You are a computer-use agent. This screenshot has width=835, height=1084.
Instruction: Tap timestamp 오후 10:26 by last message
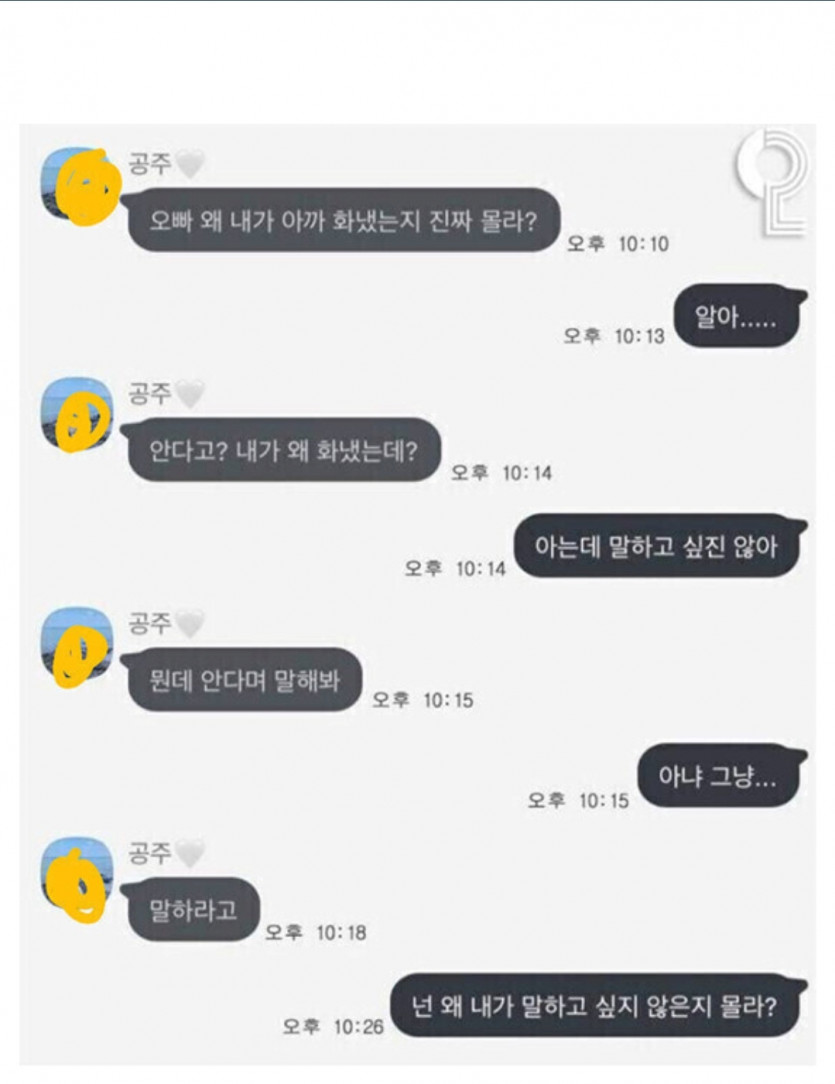pyautogui.click(x=333, y=1027)
